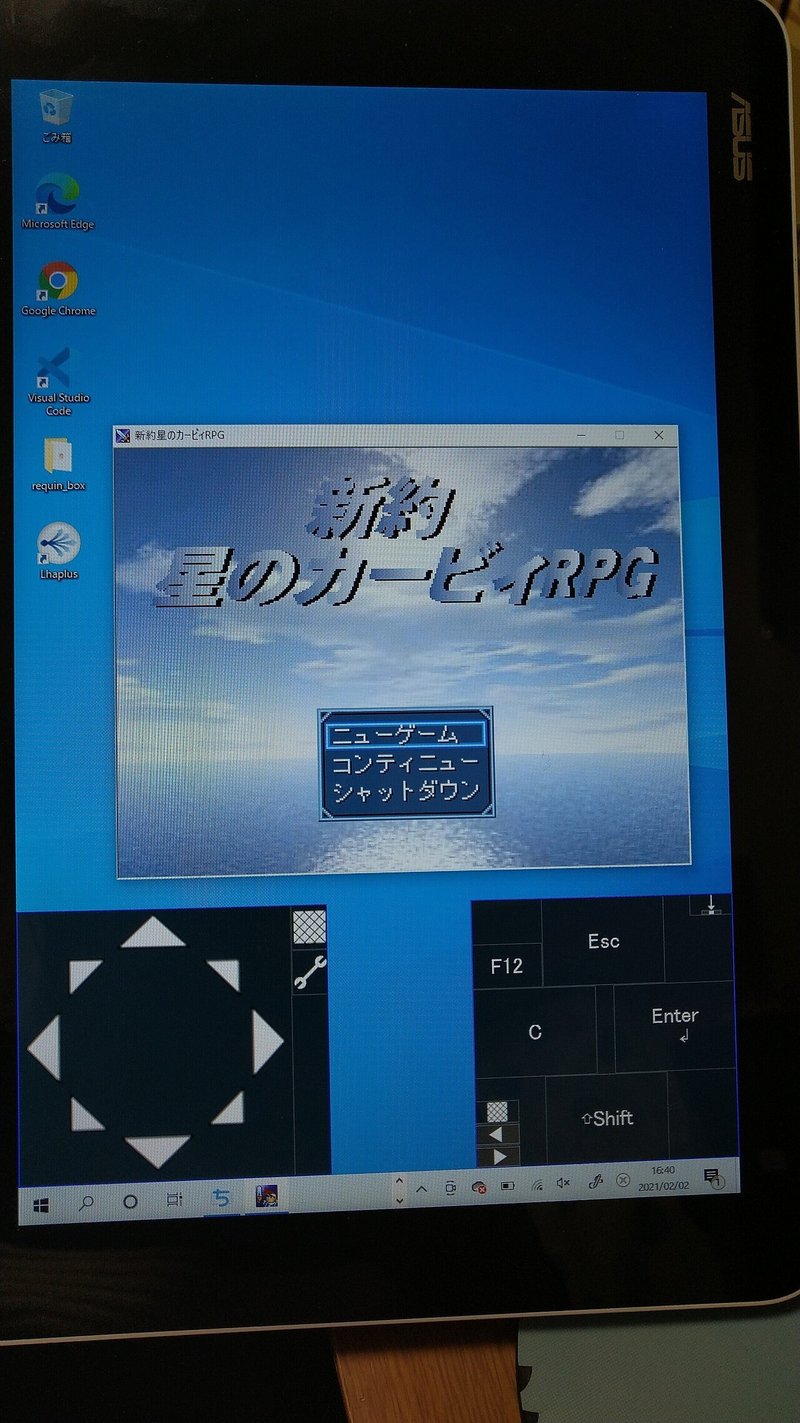Minimize the 新約星のカービィRPG window
Image resolution: width=800 pixels, height=1423 pixels.
[x=581, y=435]
